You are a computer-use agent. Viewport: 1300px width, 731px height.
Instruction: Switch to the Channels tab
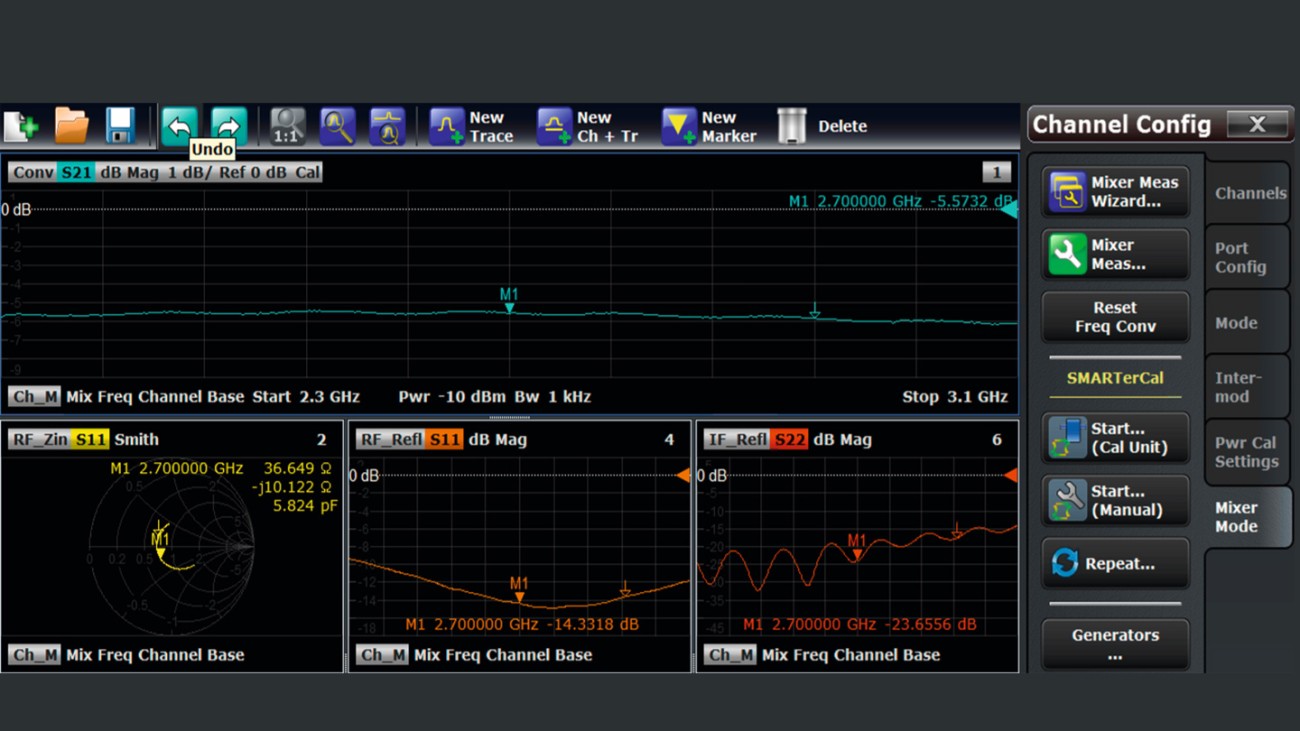(1248, 192)
